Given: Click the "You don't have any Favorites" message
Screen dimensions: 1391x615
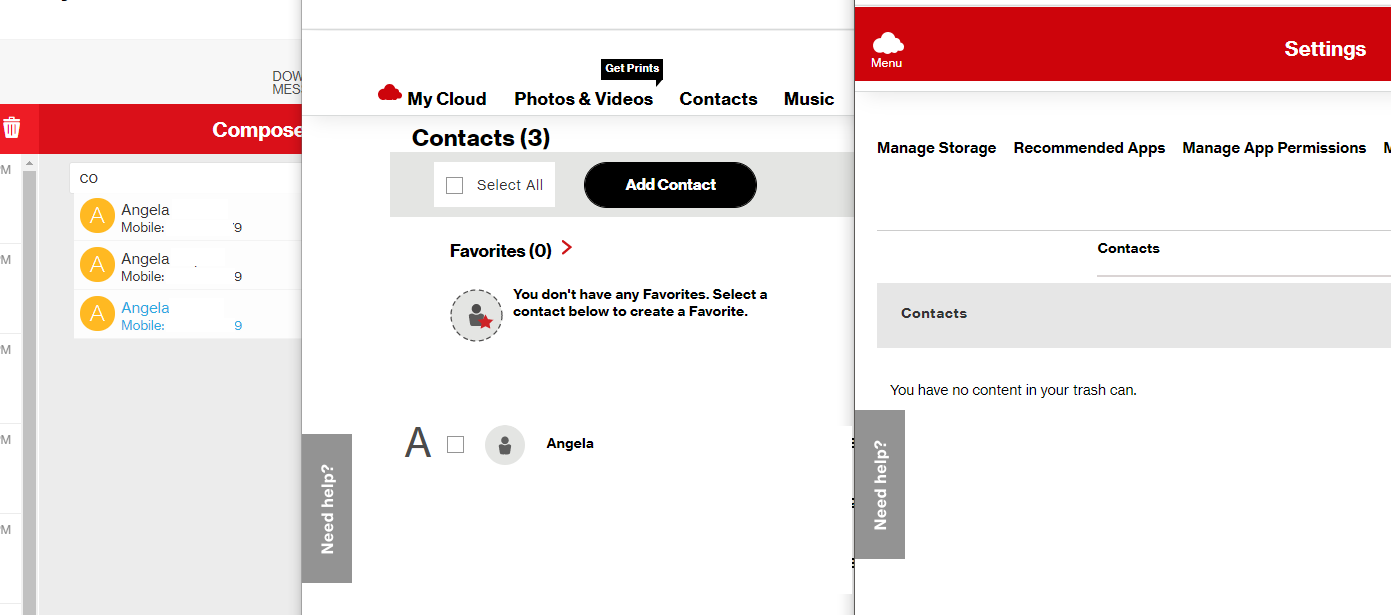Looking at the screenshot, I should (640, 303).
